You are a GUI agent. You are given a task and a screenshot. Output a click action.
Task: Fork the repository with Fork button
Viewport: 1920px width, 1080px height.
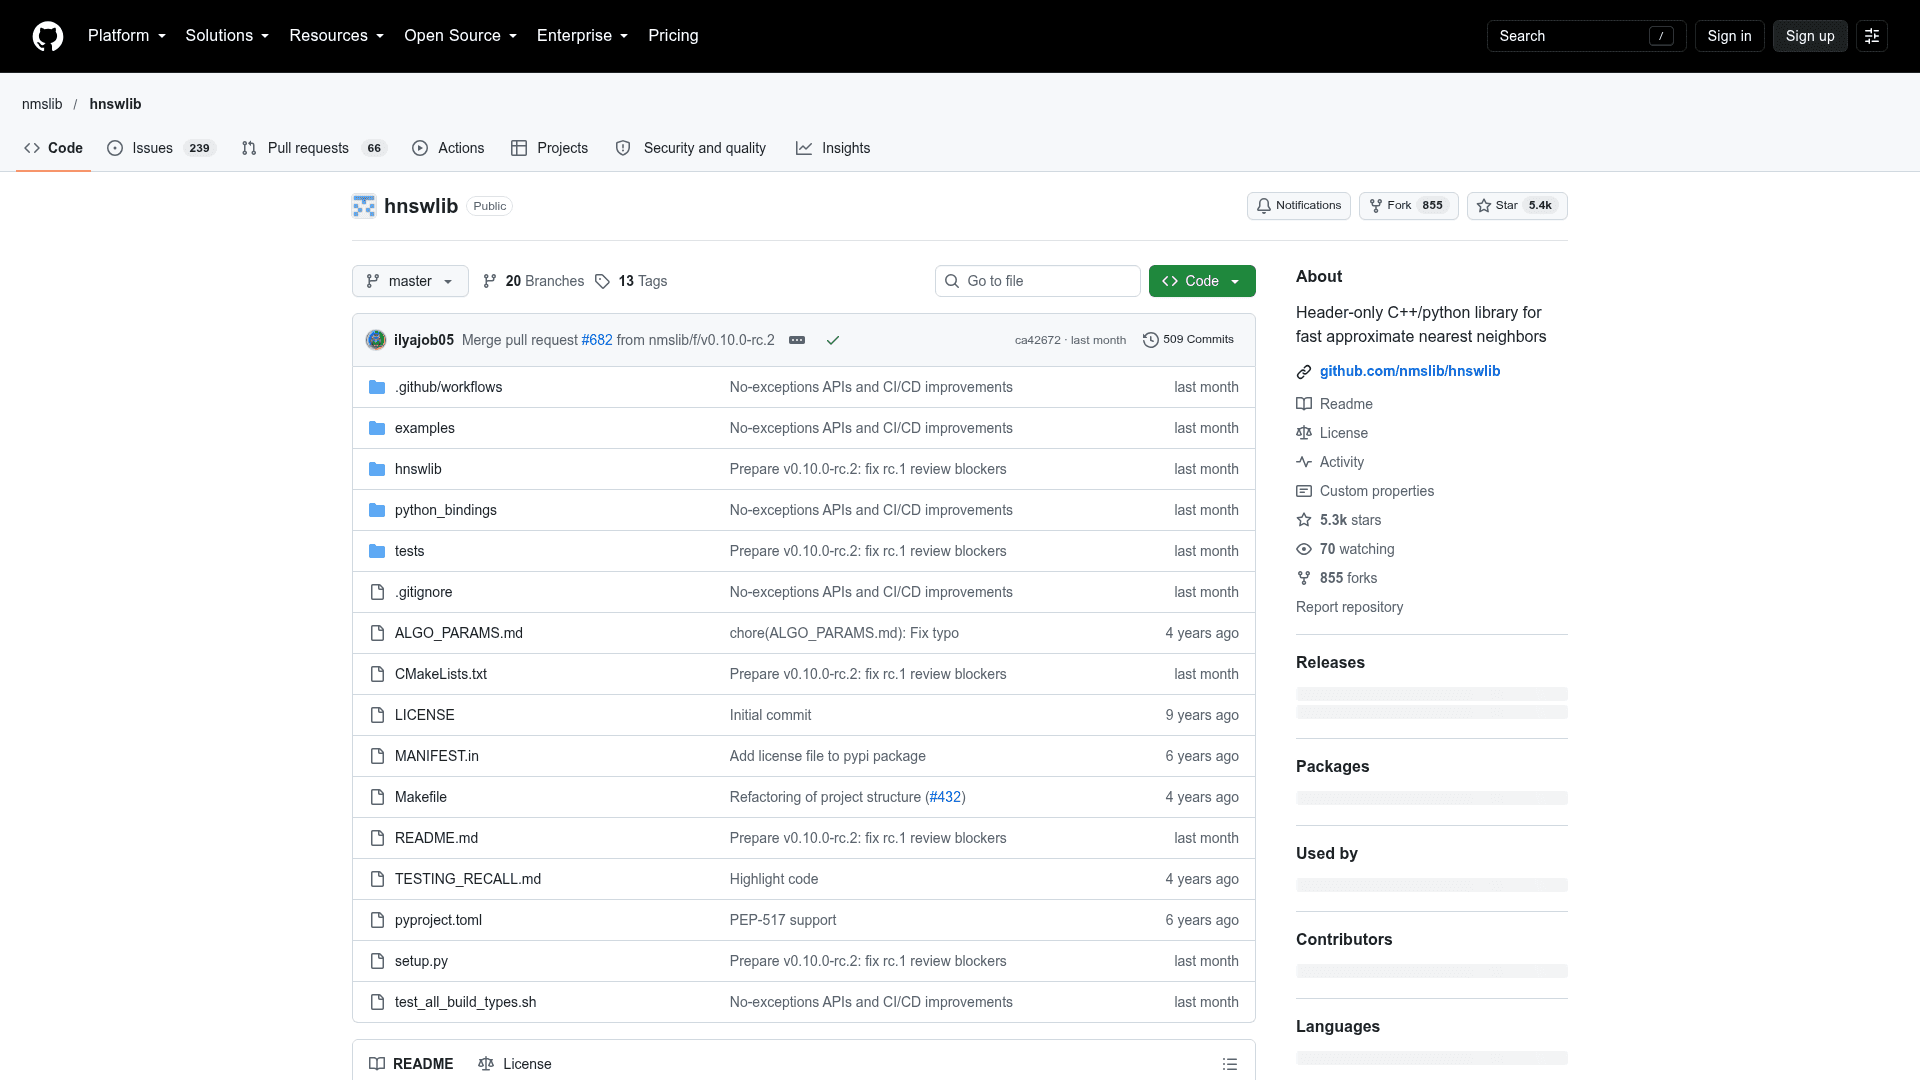(1408, 206)
